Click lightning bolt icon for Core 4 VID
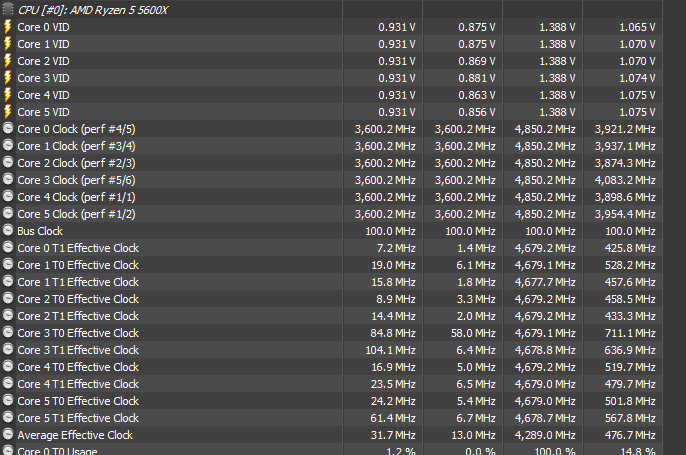The image size is (686, 455). (8, 95)
